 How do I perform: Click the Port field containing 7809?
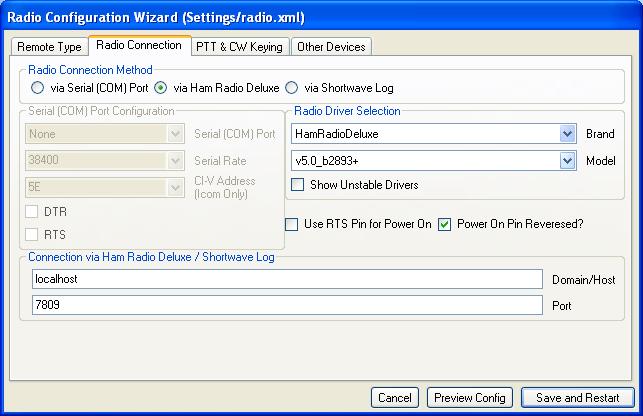(x=286, y=305)
